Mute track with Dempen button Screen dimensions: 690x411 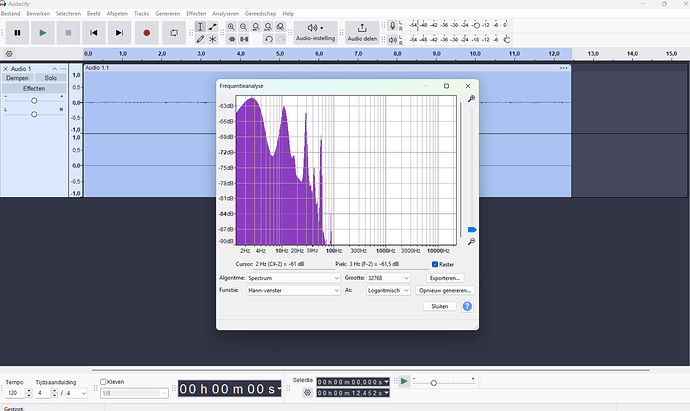17,78
